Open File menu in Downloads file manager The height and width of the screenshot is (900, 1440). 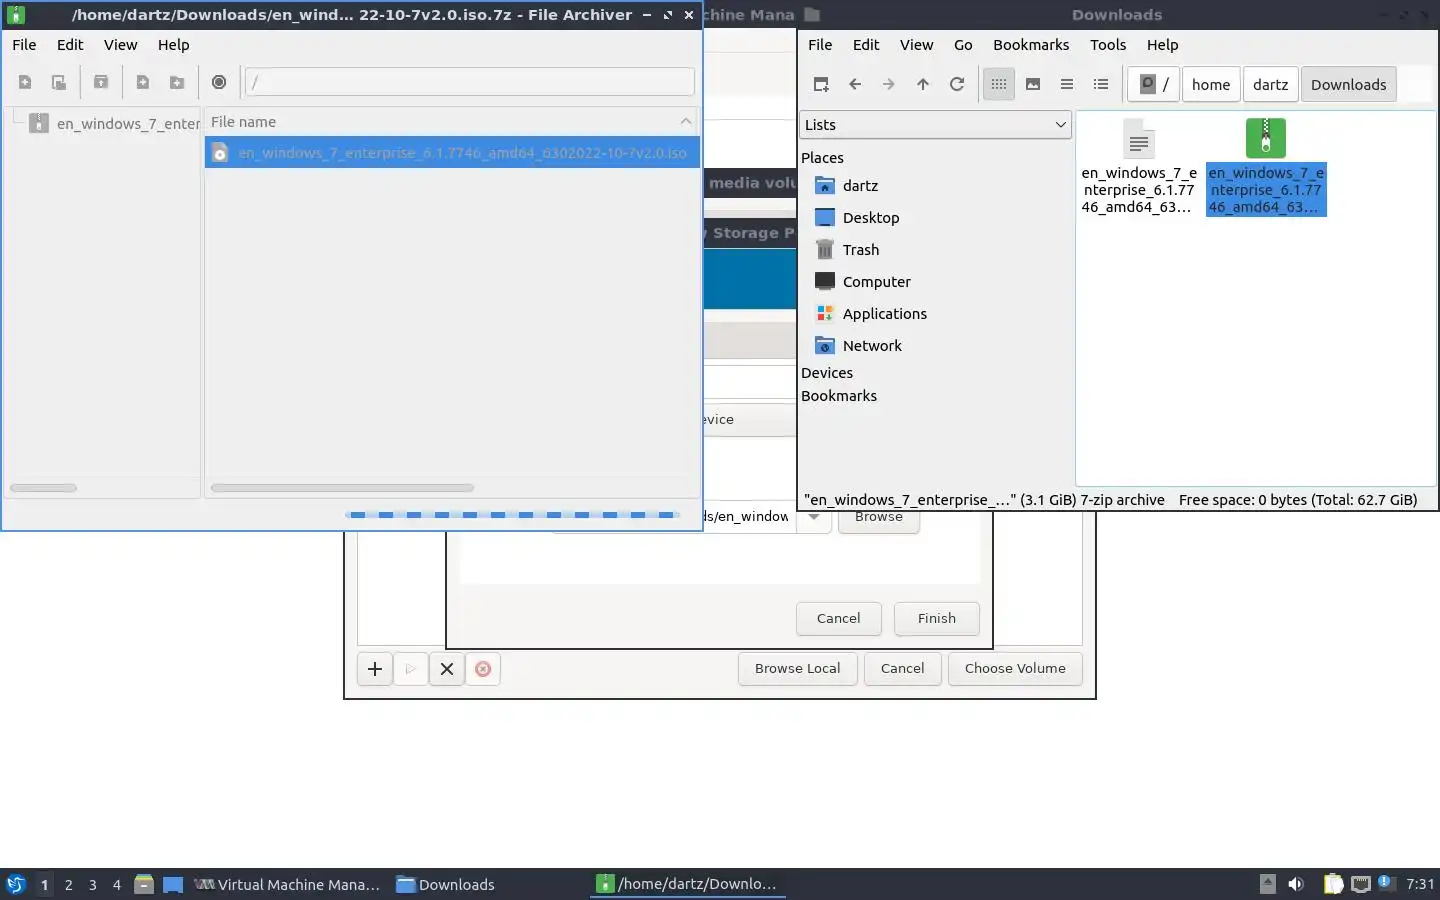click(x=820, y=45)
